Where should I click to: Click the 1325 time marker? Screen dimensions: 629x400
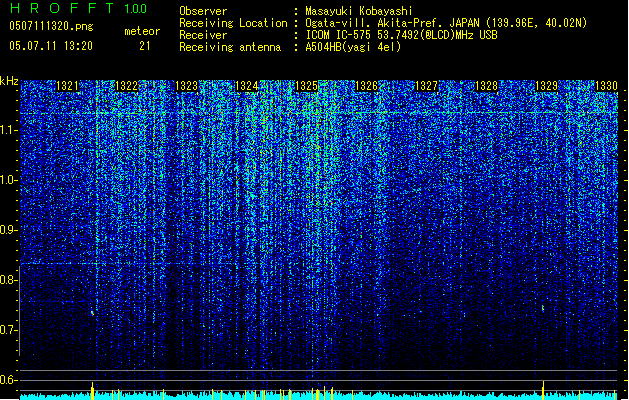pos(306,86)
